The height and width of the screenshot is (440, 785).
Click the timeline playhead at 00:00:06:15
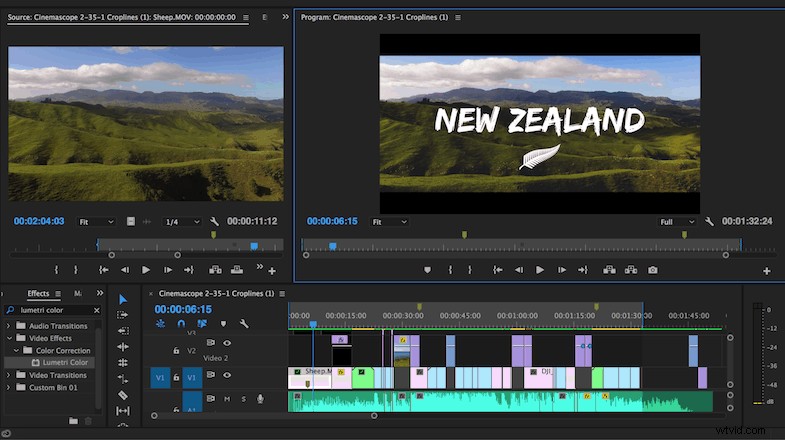(x=313, y=325)
